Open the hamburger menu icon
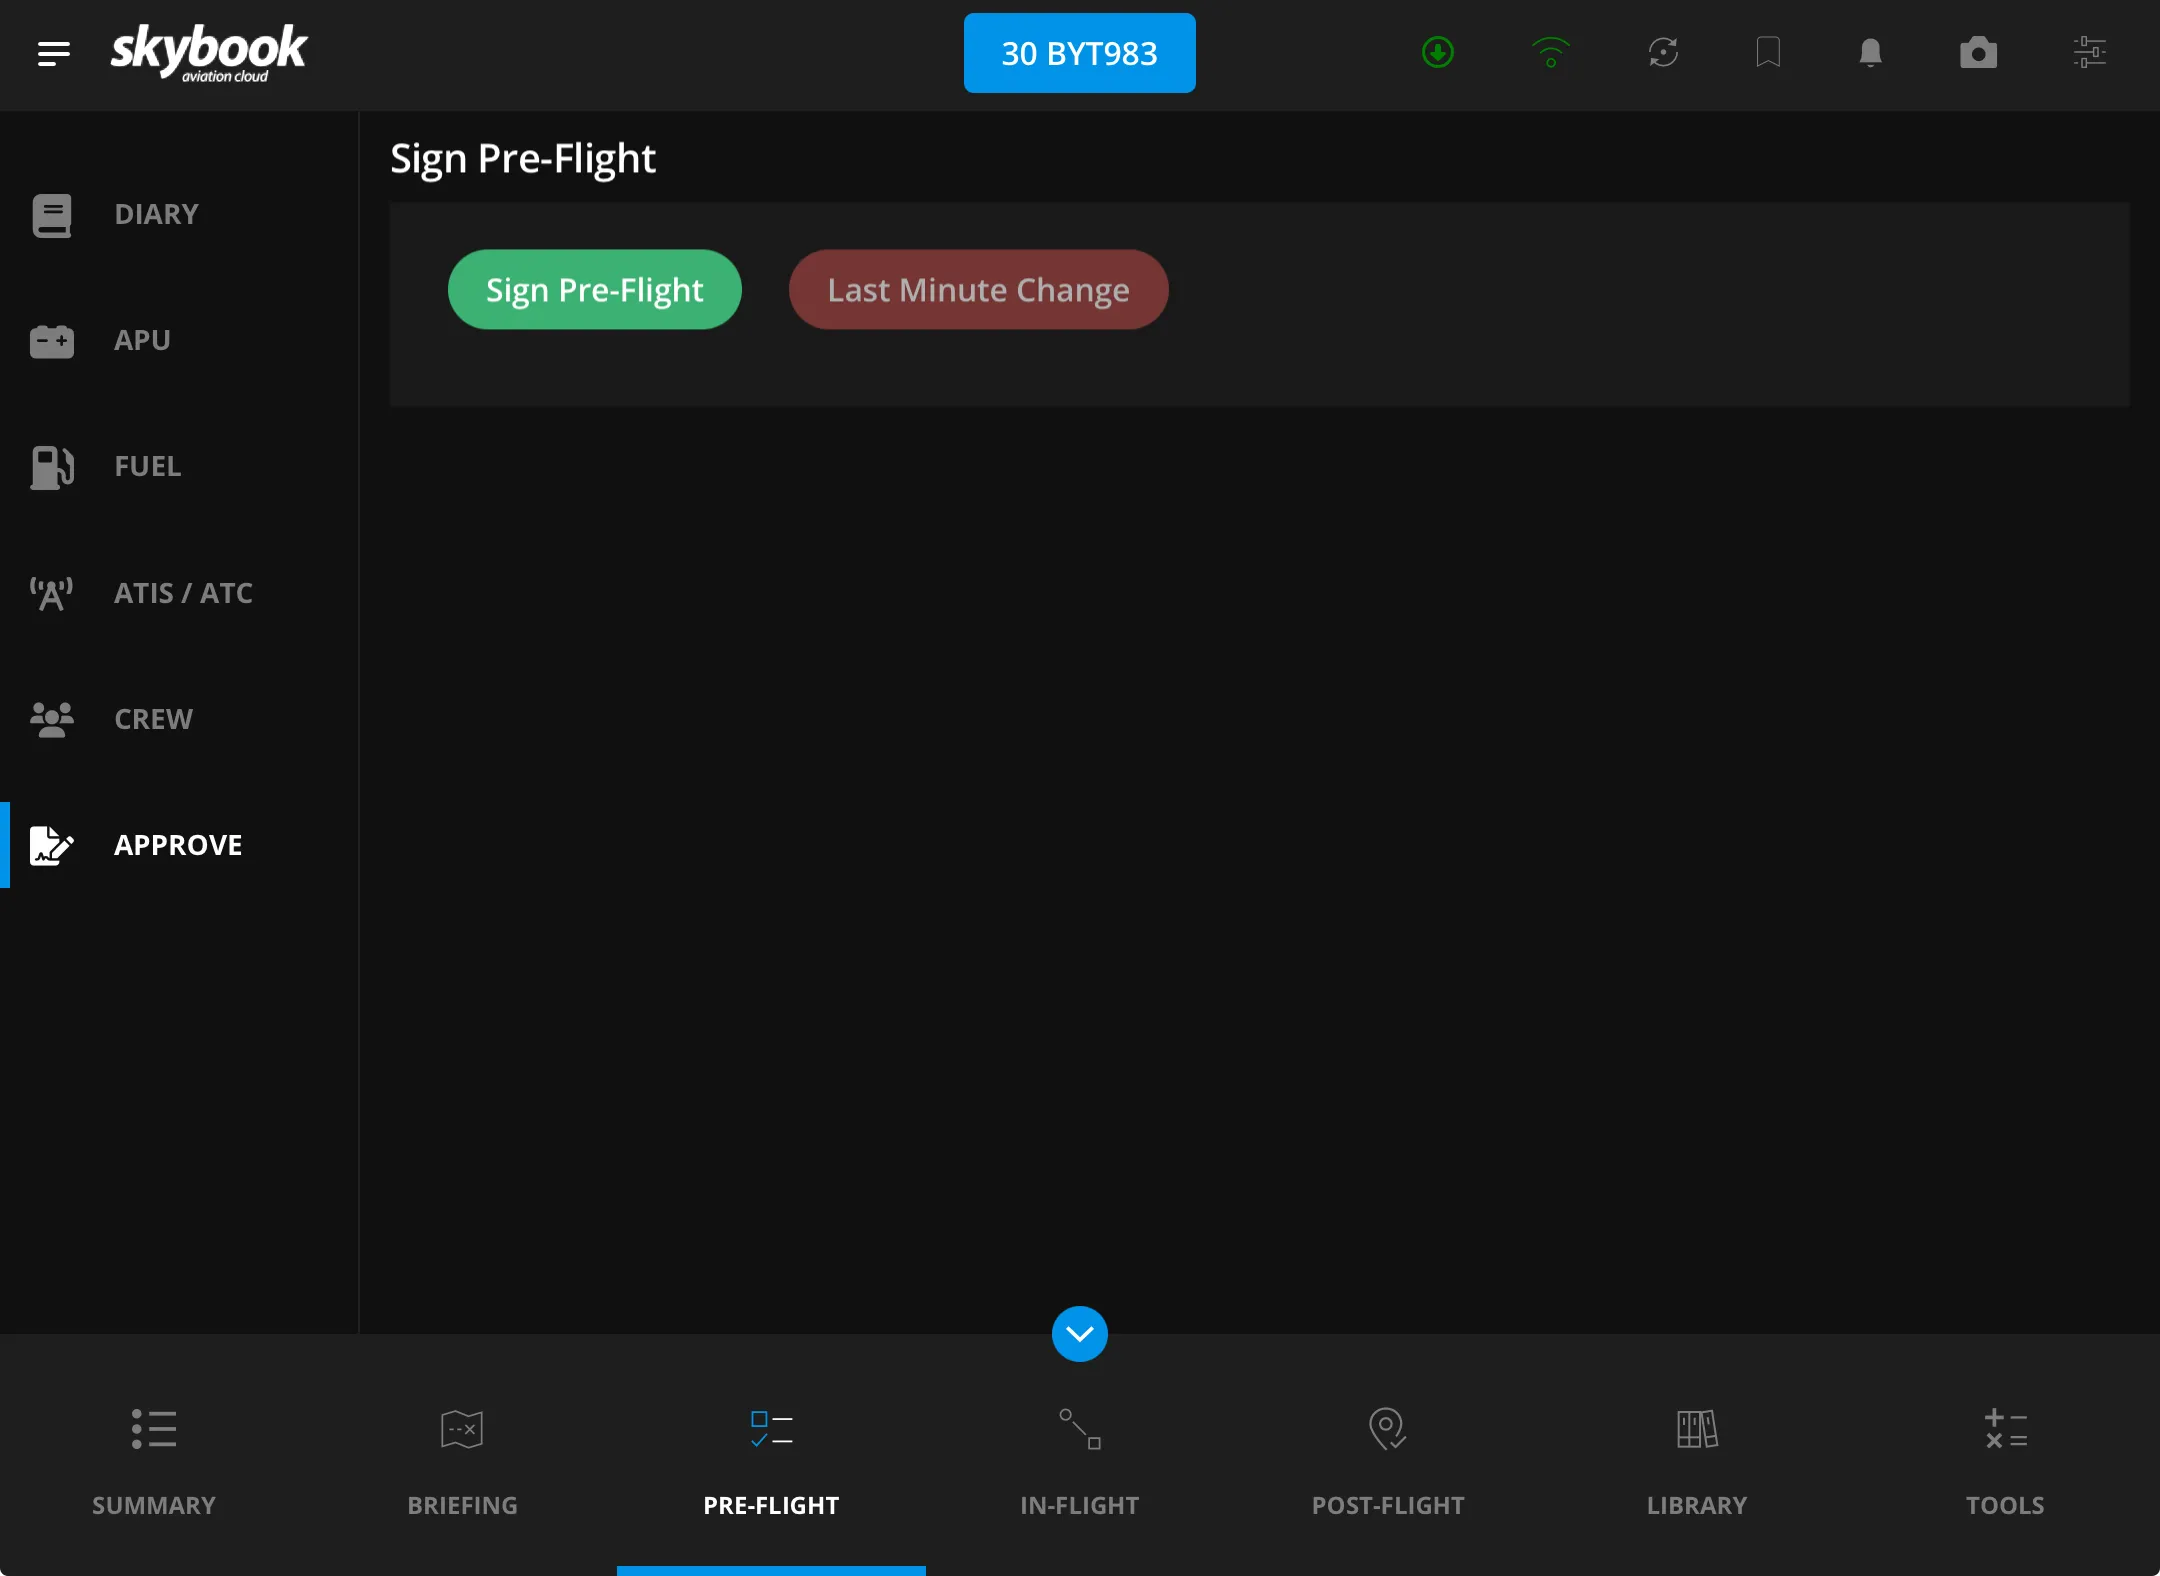The width and height of the screenshot is (2160, 1576). (53, 53)
